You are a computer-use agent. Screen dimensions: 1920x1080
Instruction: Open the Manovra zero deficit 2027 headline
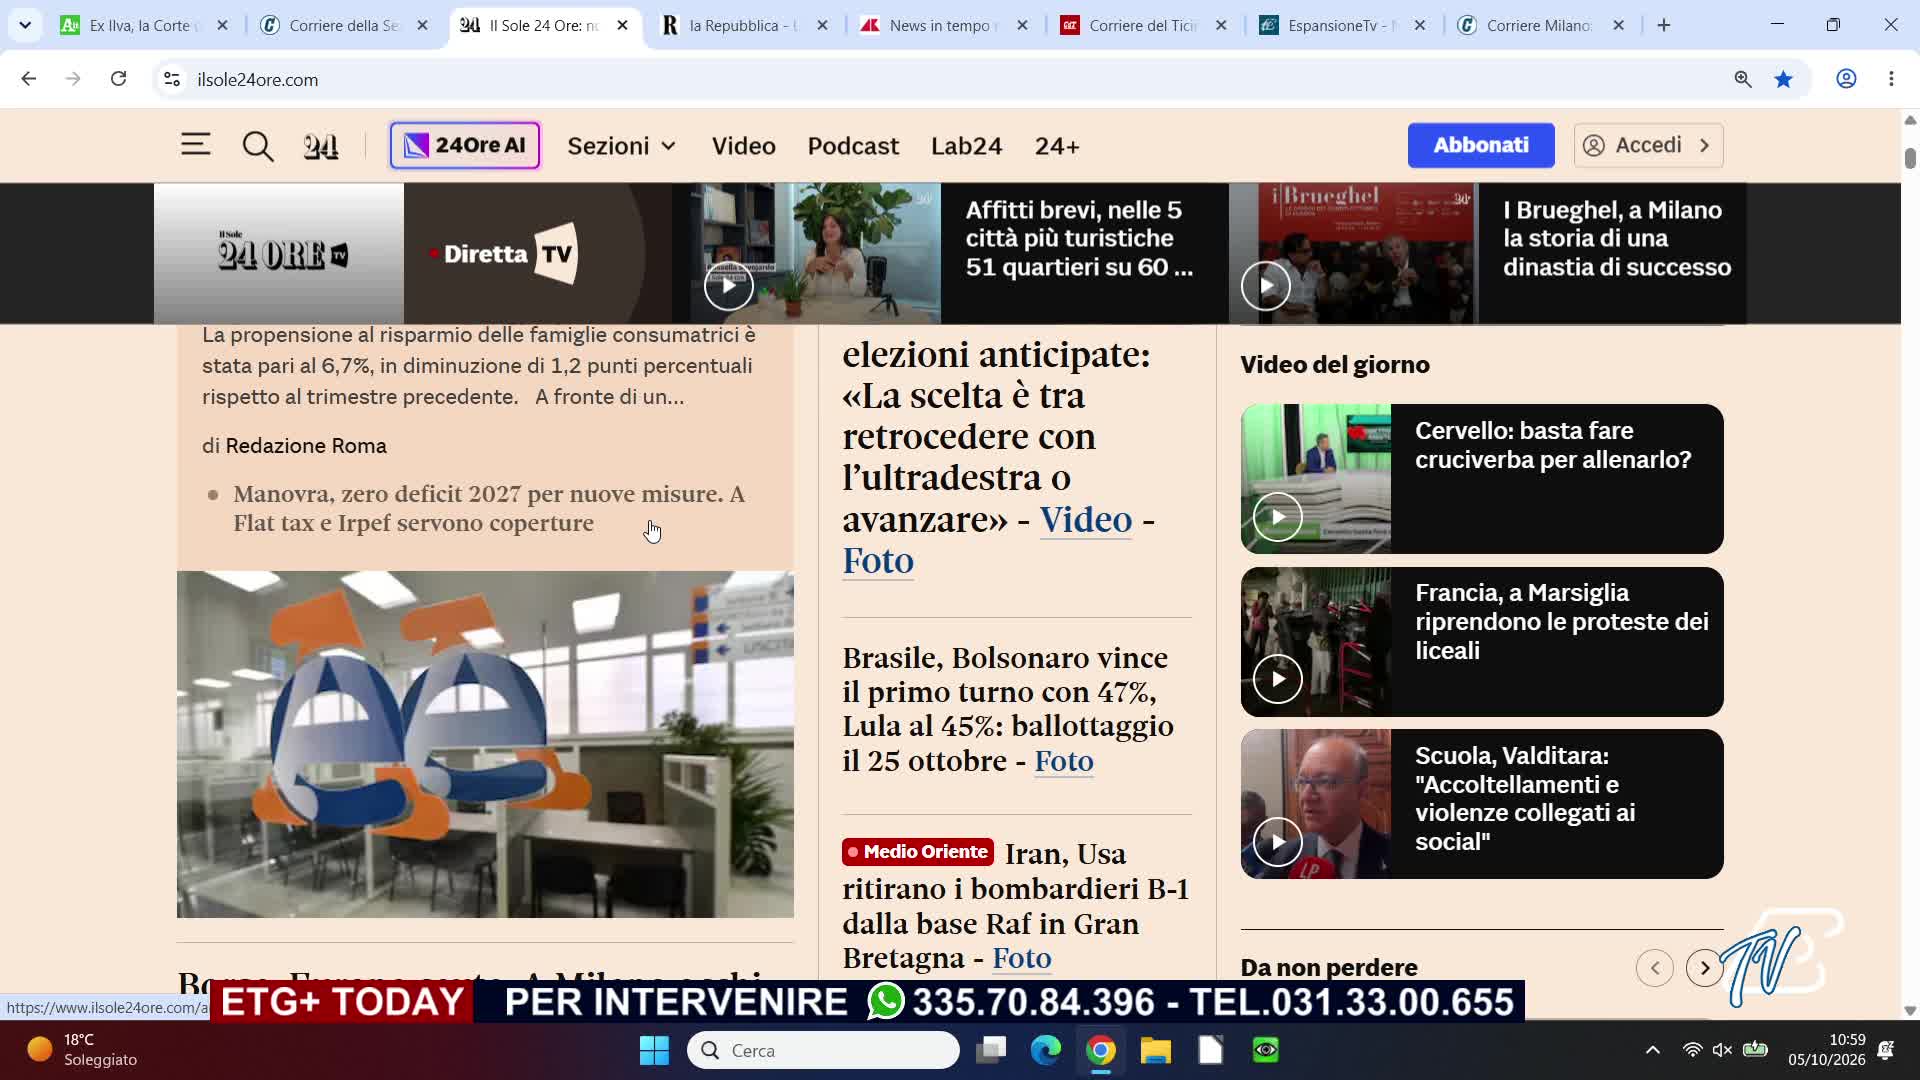(488, 508)
